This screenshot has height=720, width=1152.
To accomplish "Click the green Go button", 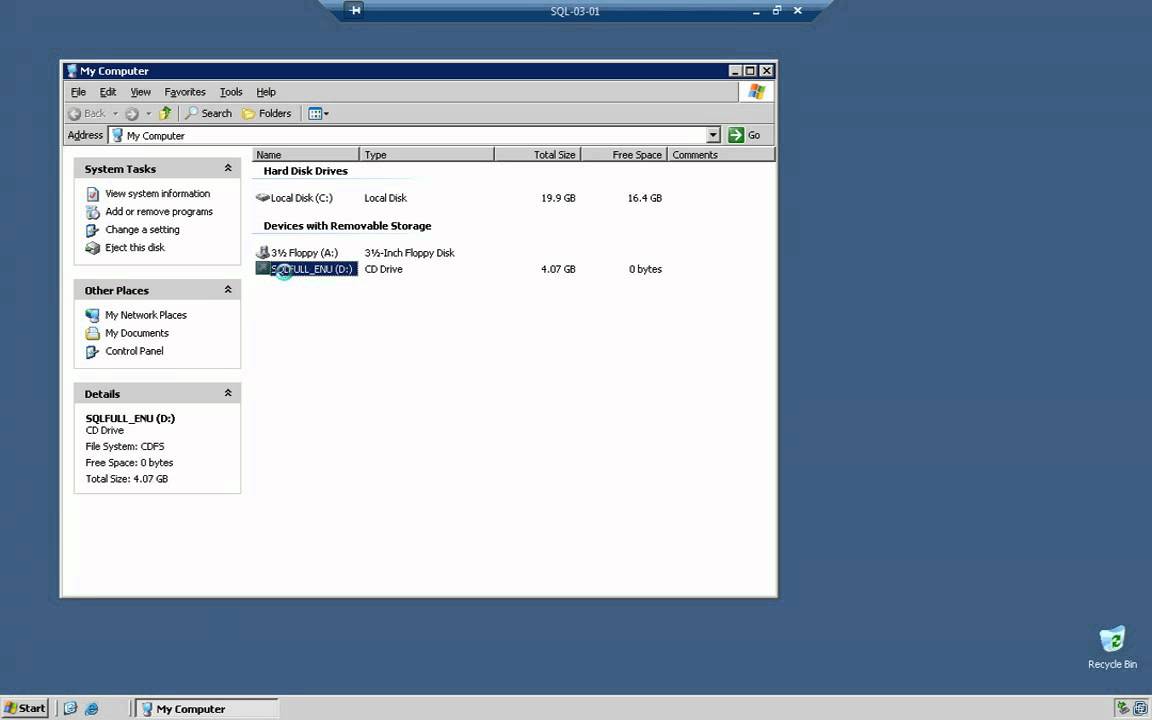I will pyautogui.click(x=744, y=135).
